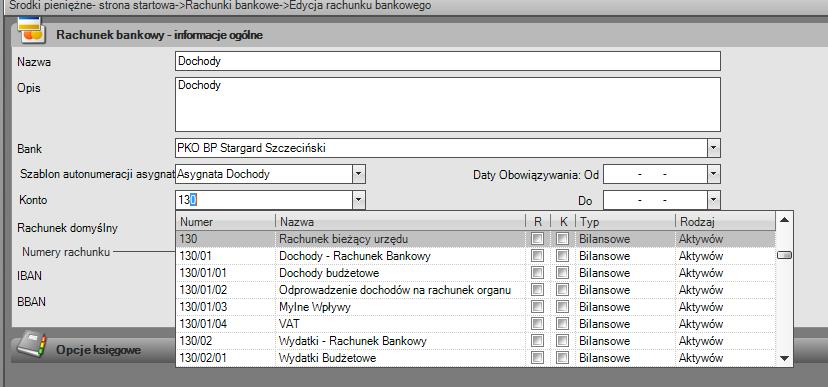
Task: Click the Nazwa column header
Action: point(400,221)
